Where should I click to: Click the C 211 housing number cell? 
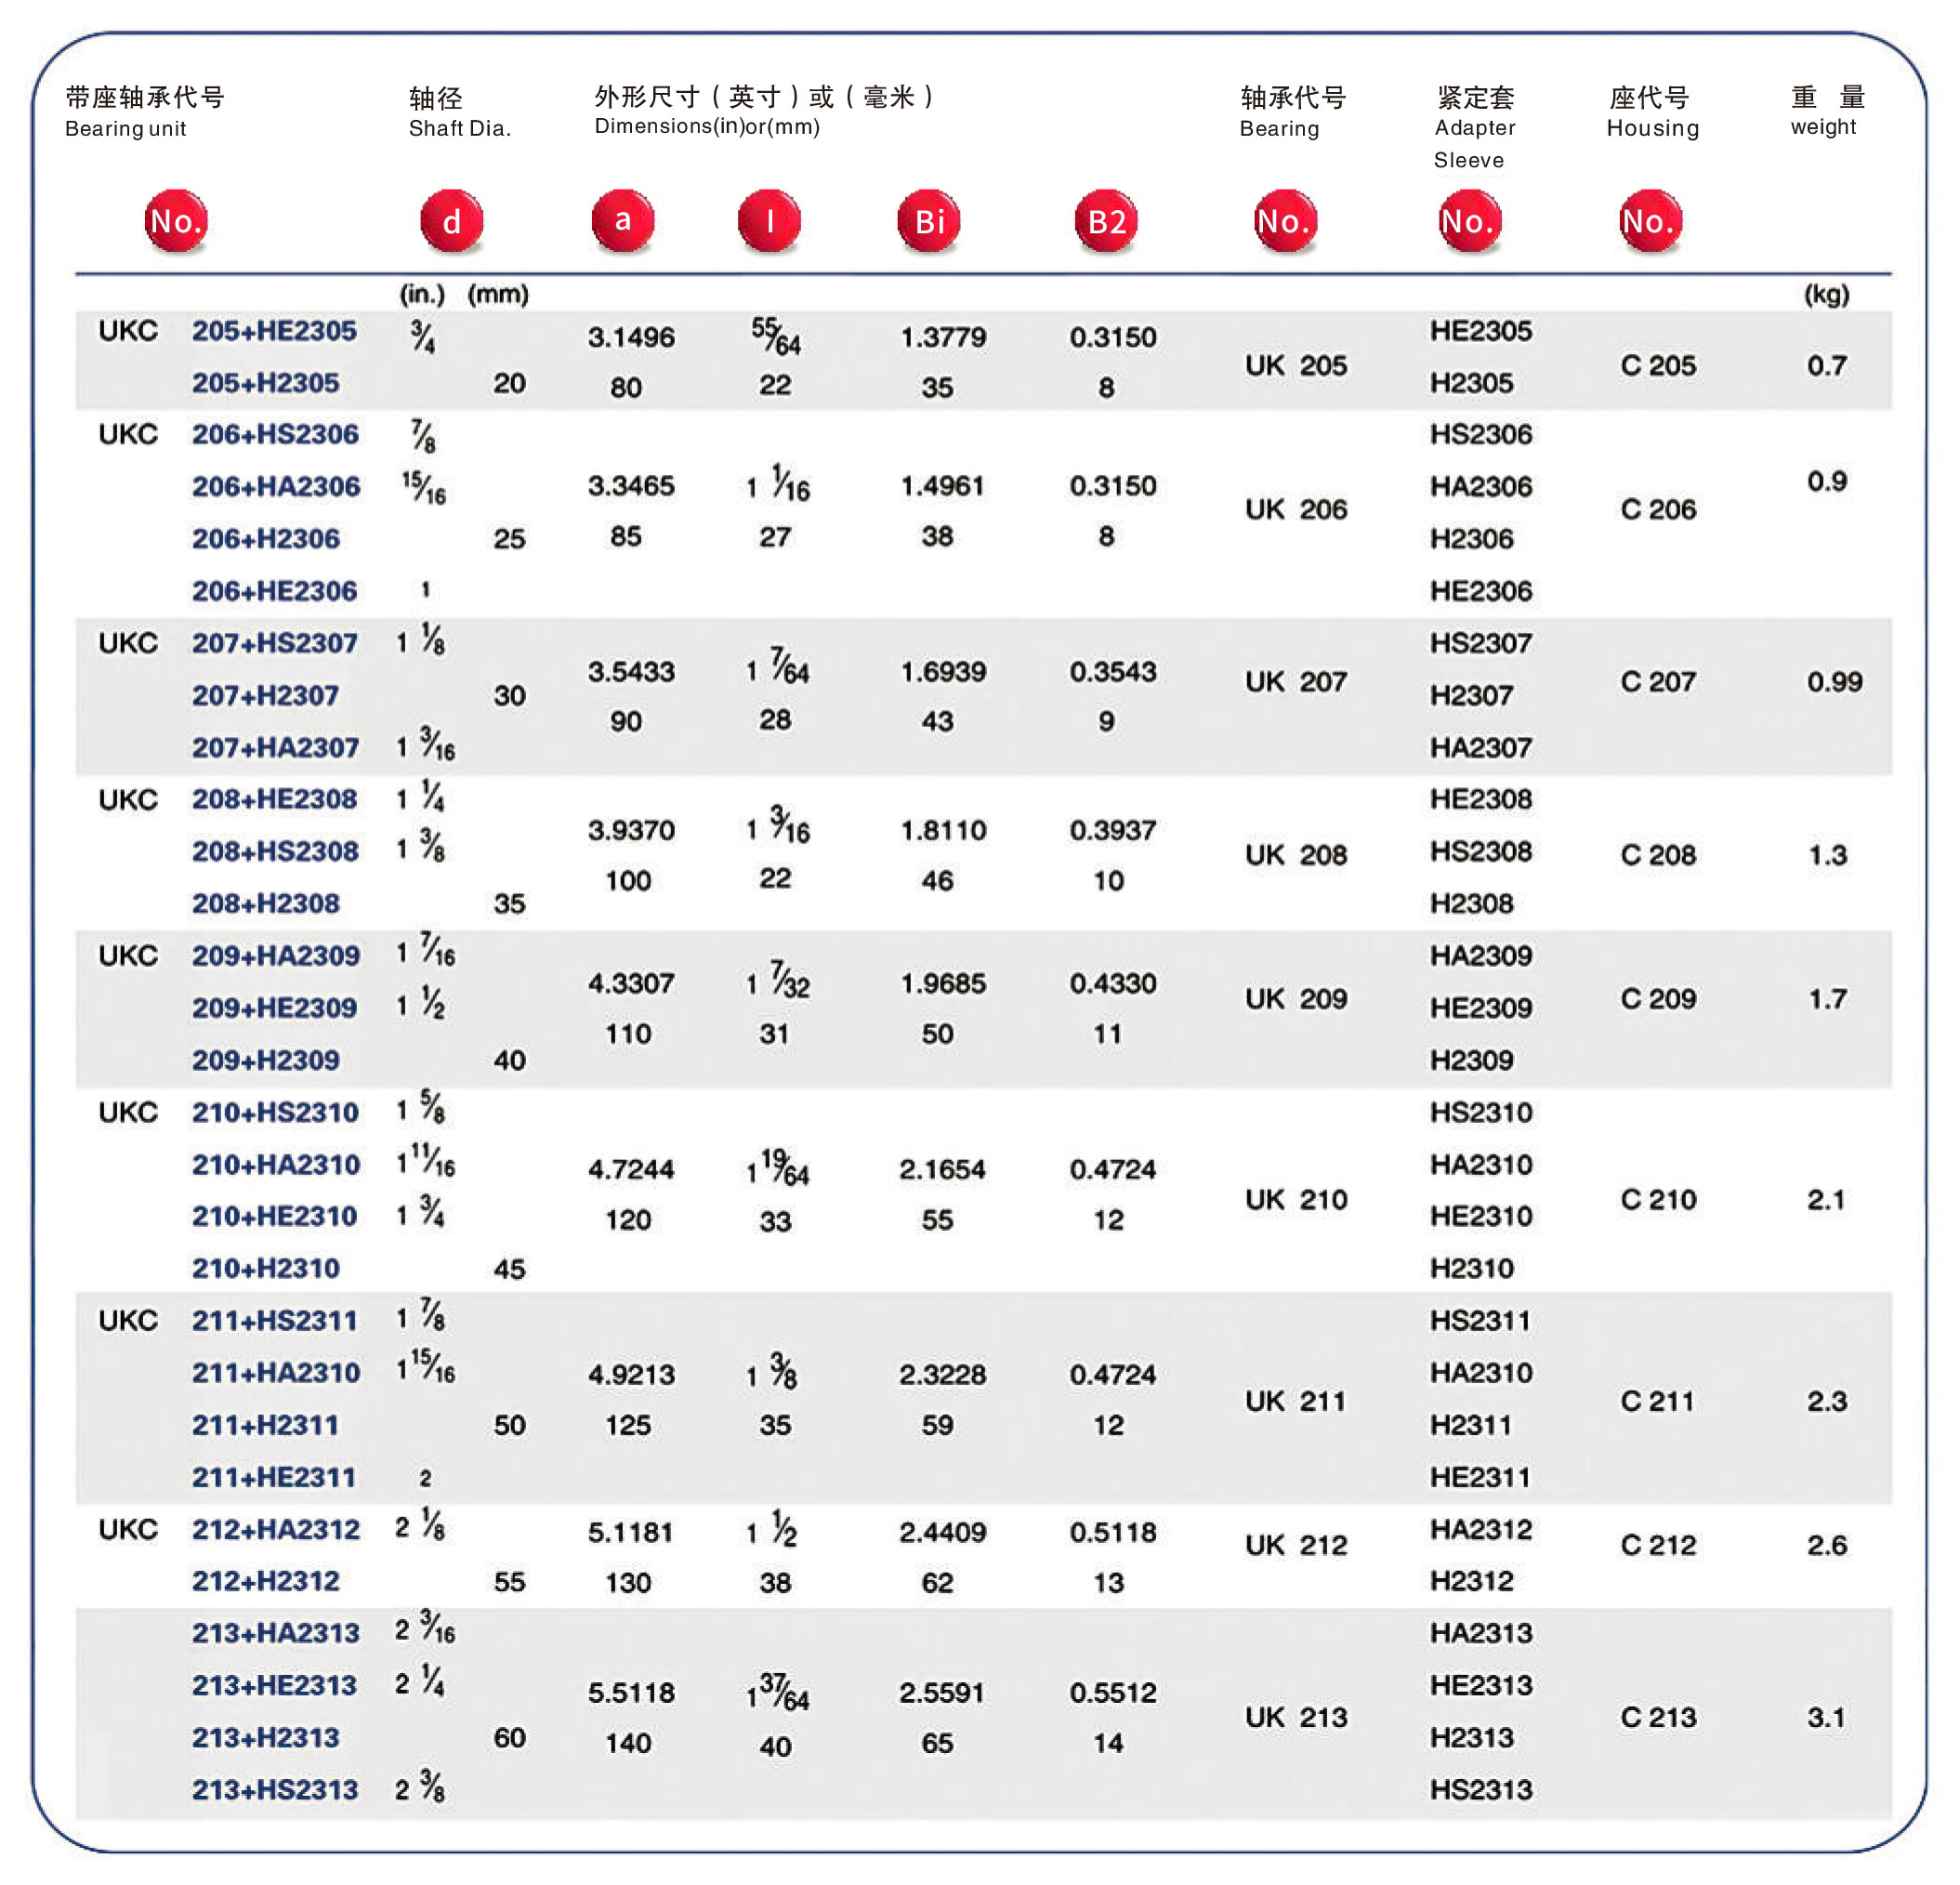tap(1657, 1402)
